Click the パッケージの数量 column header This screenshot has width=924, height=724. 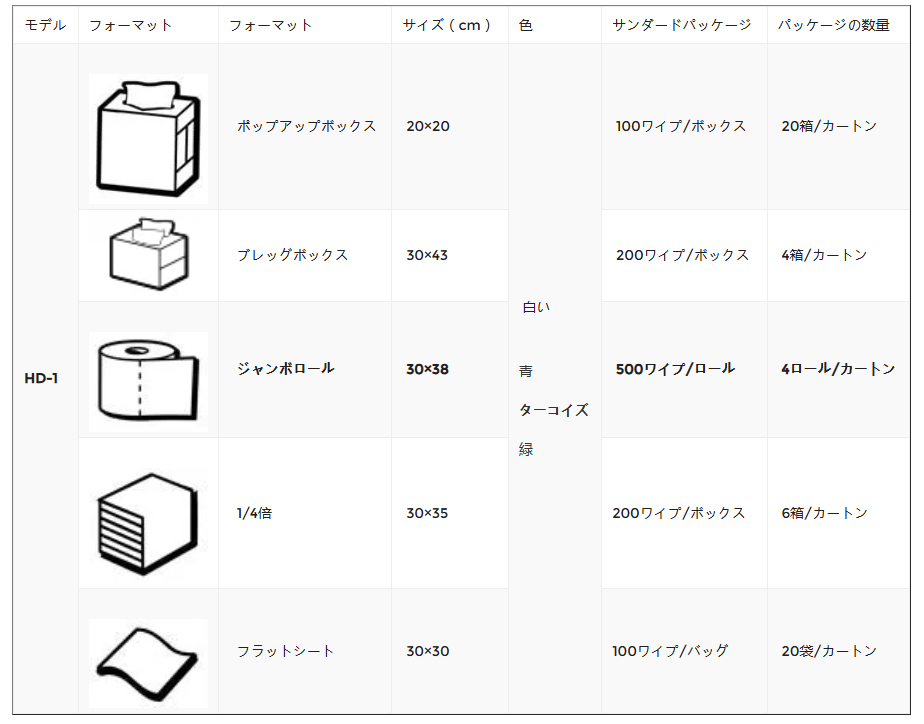pos(833,25)
